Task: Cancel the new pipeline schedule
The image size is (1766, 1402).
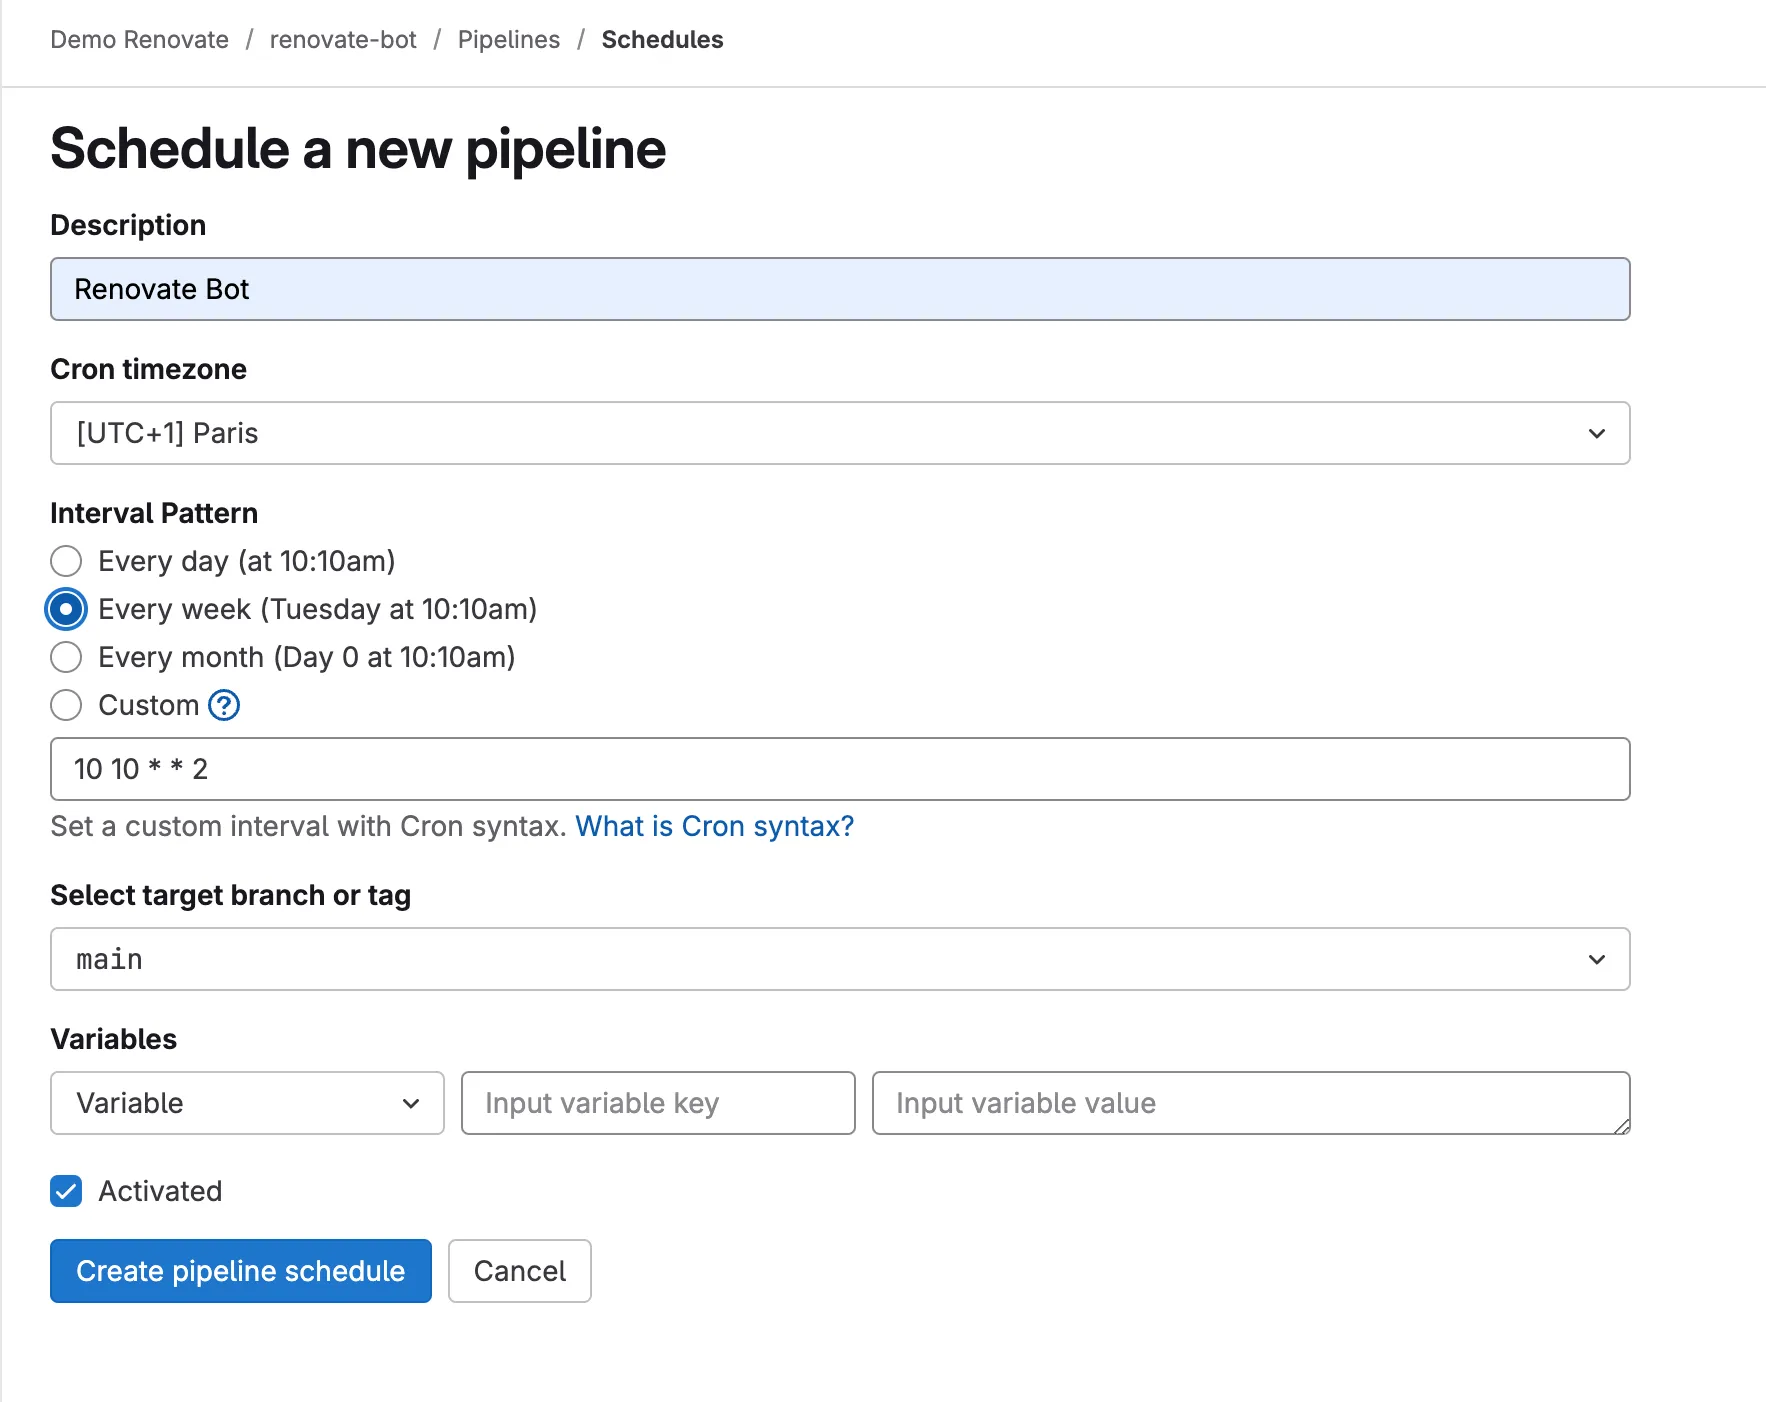Action: coord(519,1271)
